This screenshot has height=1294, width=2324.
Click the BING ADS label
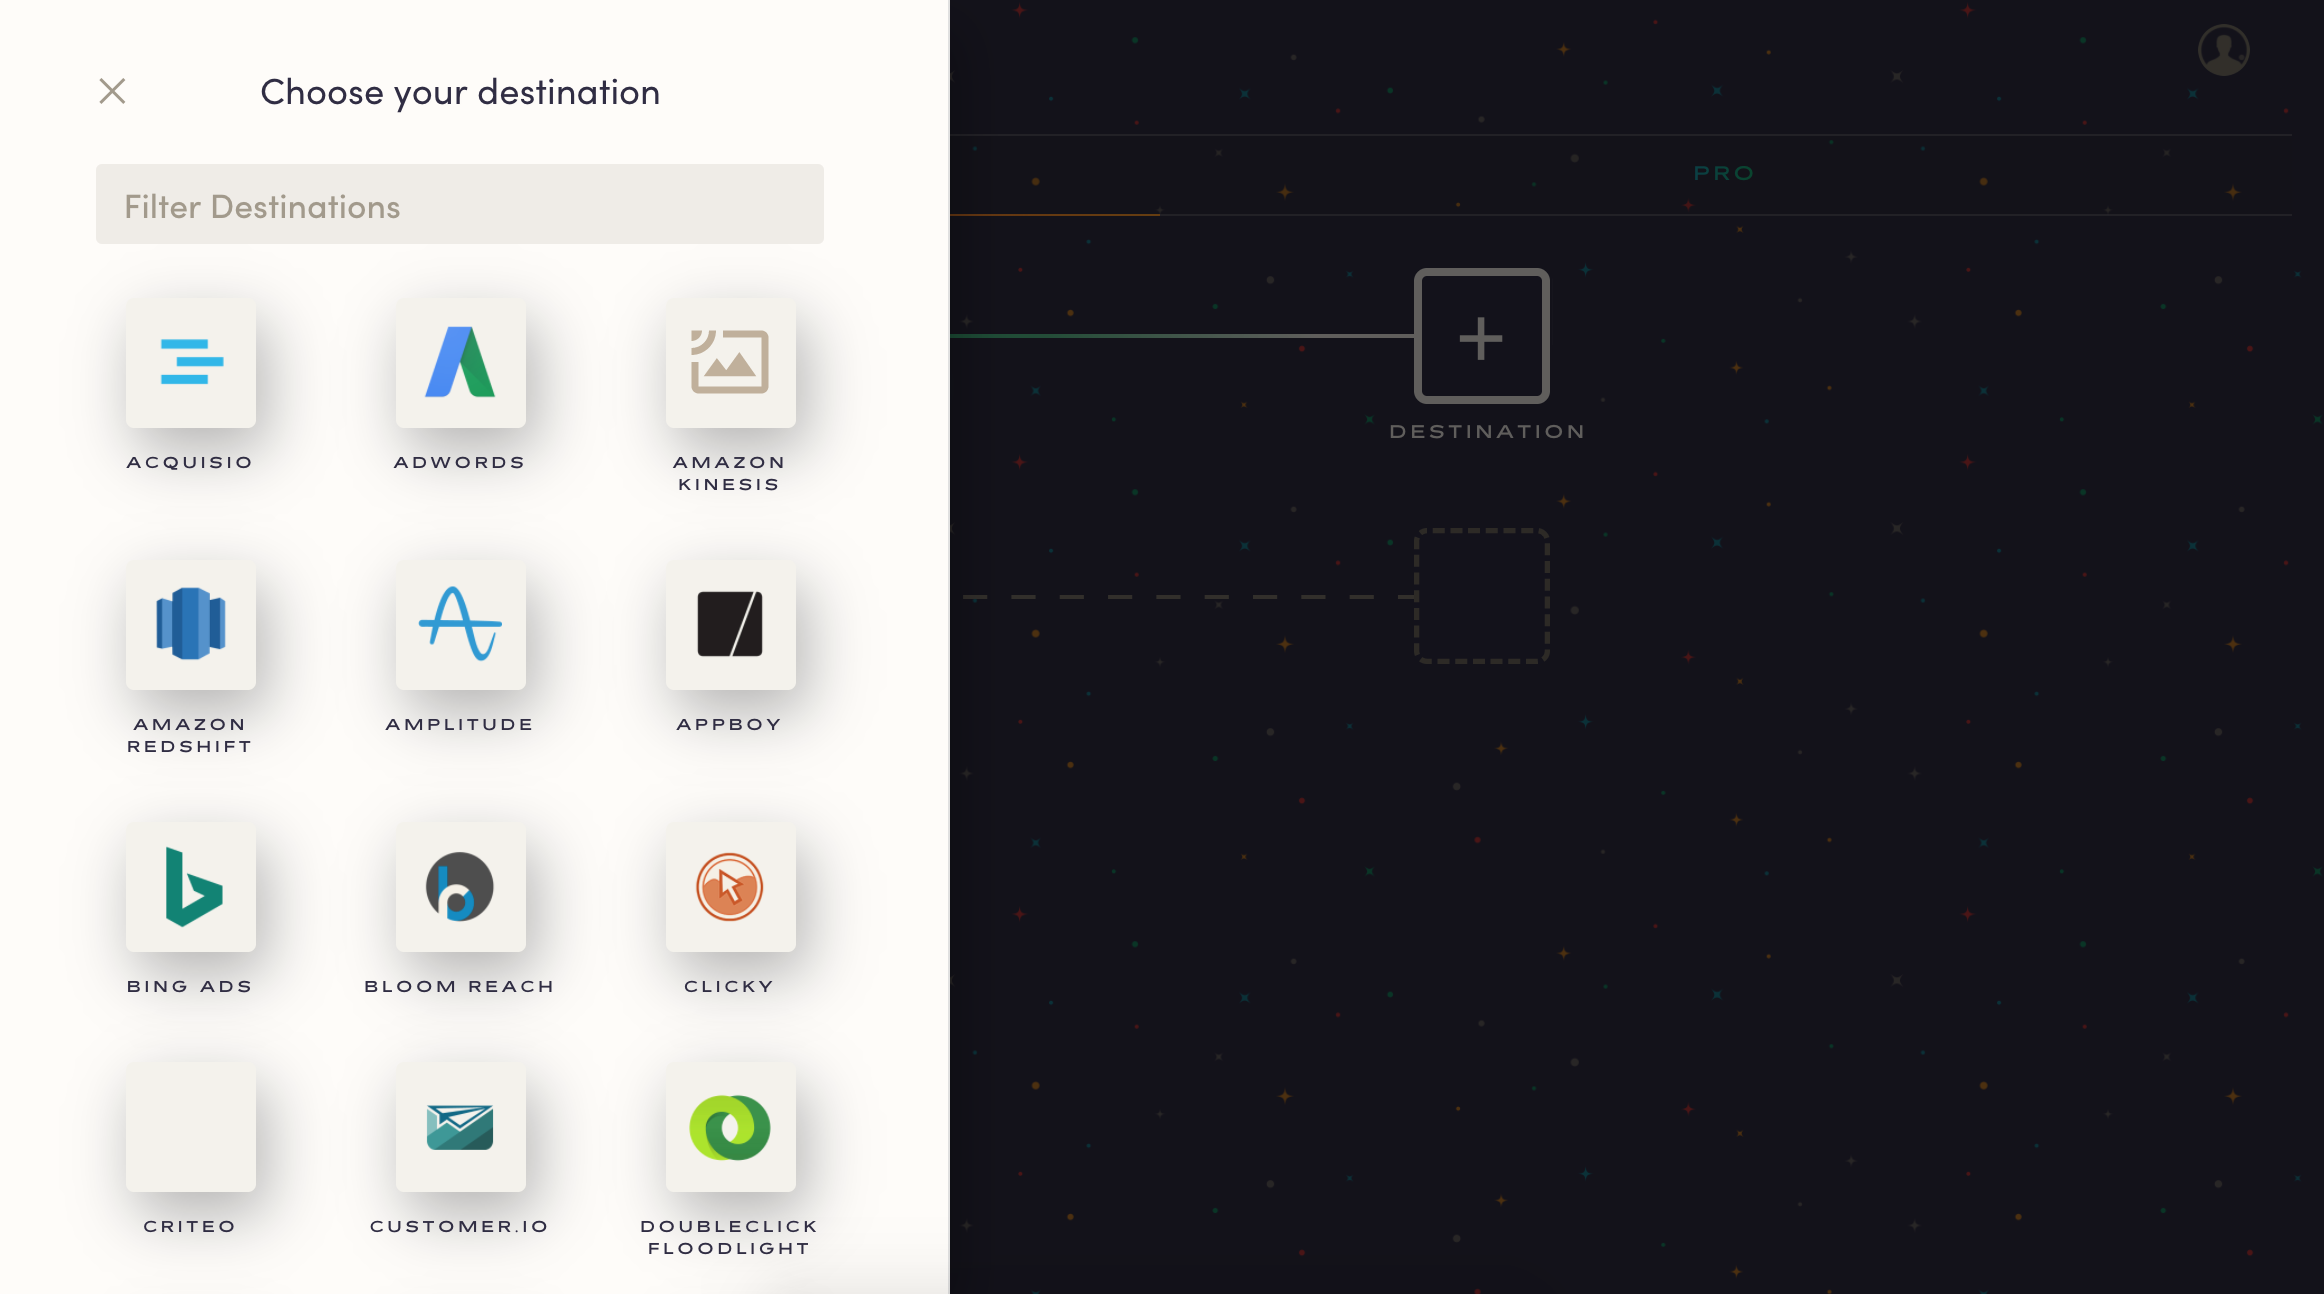tap(190, 987)
